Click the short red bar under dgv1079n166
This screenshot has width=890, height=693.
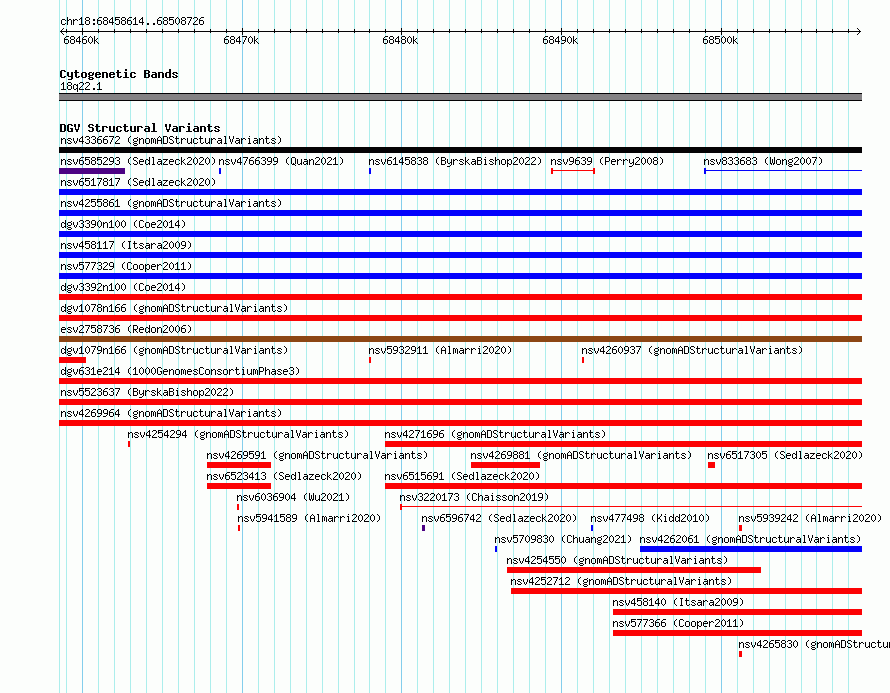pos(73,360)
